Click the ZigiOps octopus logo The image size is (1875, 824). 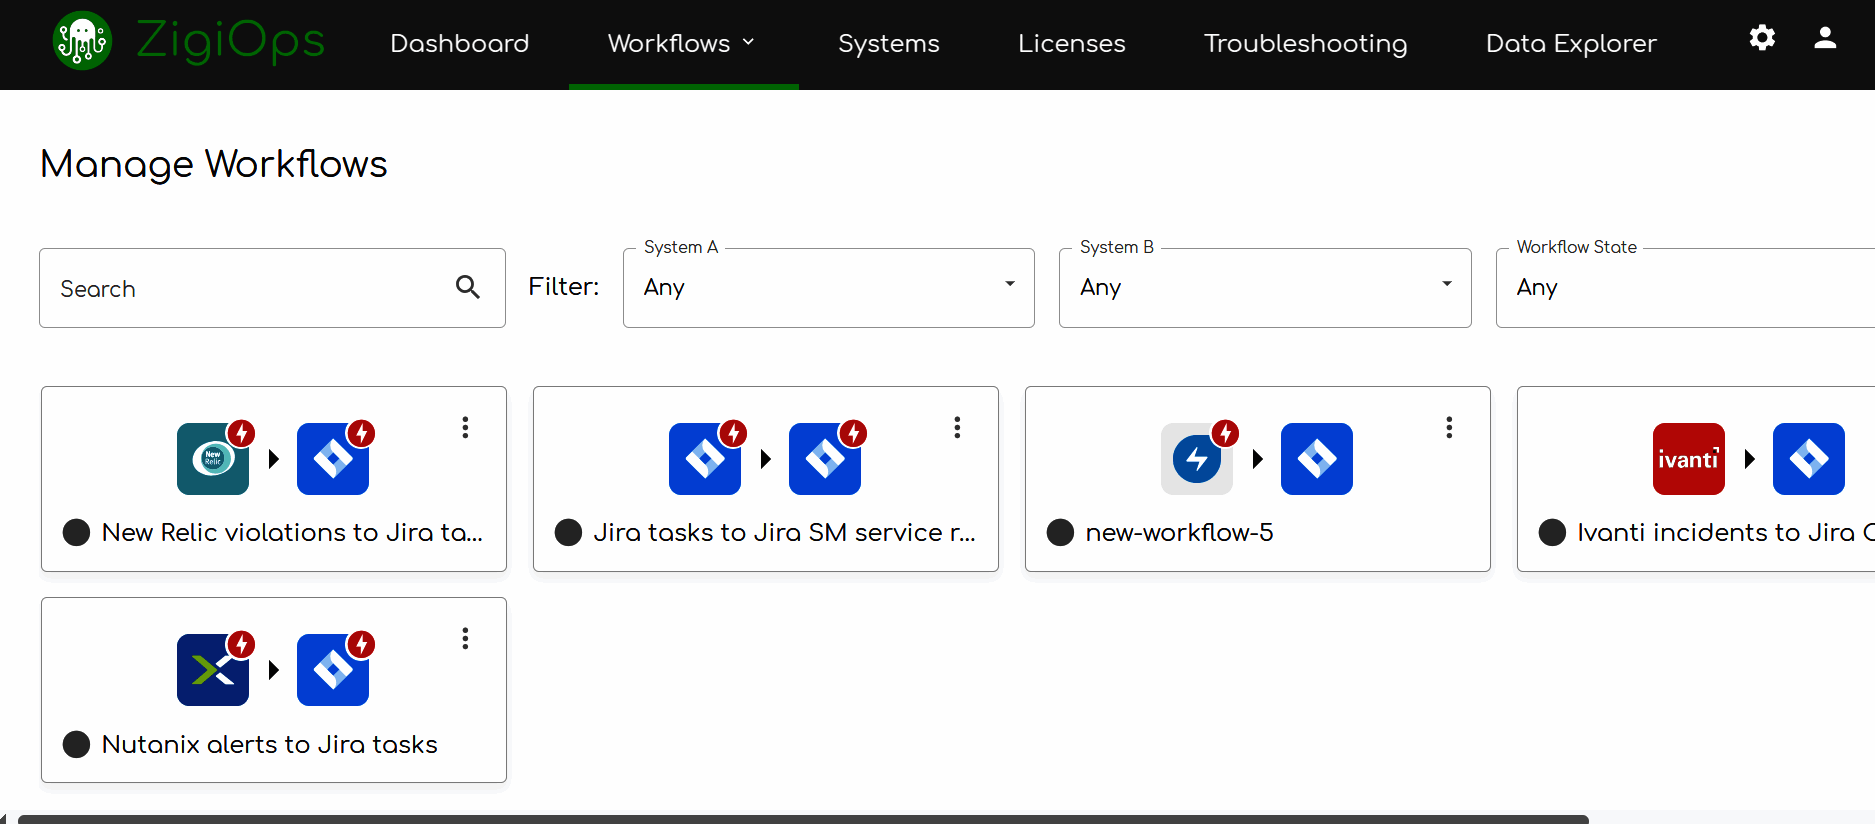point(82,41)
